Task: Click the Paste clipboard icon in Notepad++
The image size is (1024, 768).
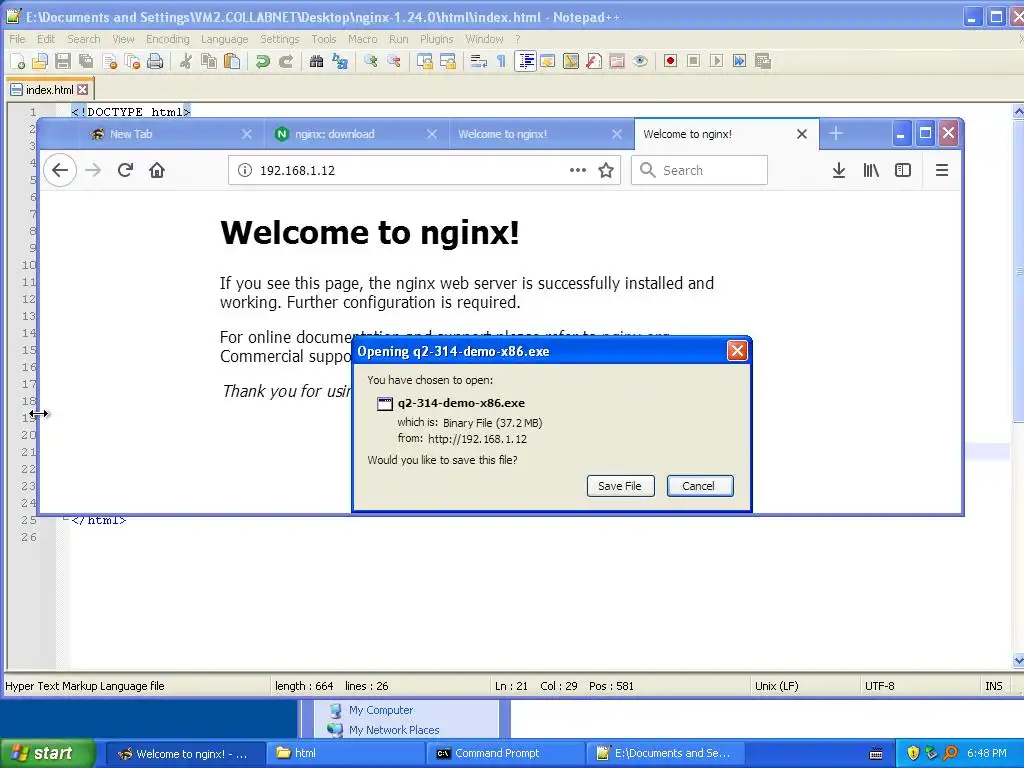Action: [x=232, y=61]
